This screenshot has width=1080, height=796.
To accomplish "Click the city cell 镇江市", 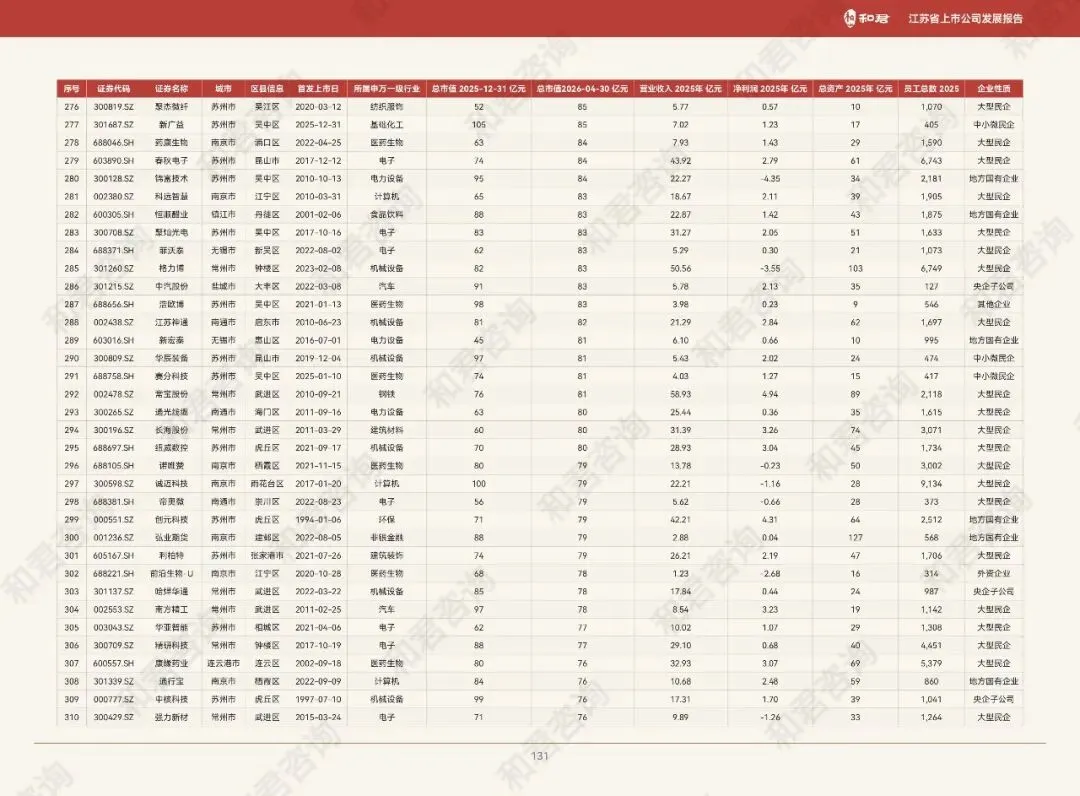I will click(x=223, y=215).
